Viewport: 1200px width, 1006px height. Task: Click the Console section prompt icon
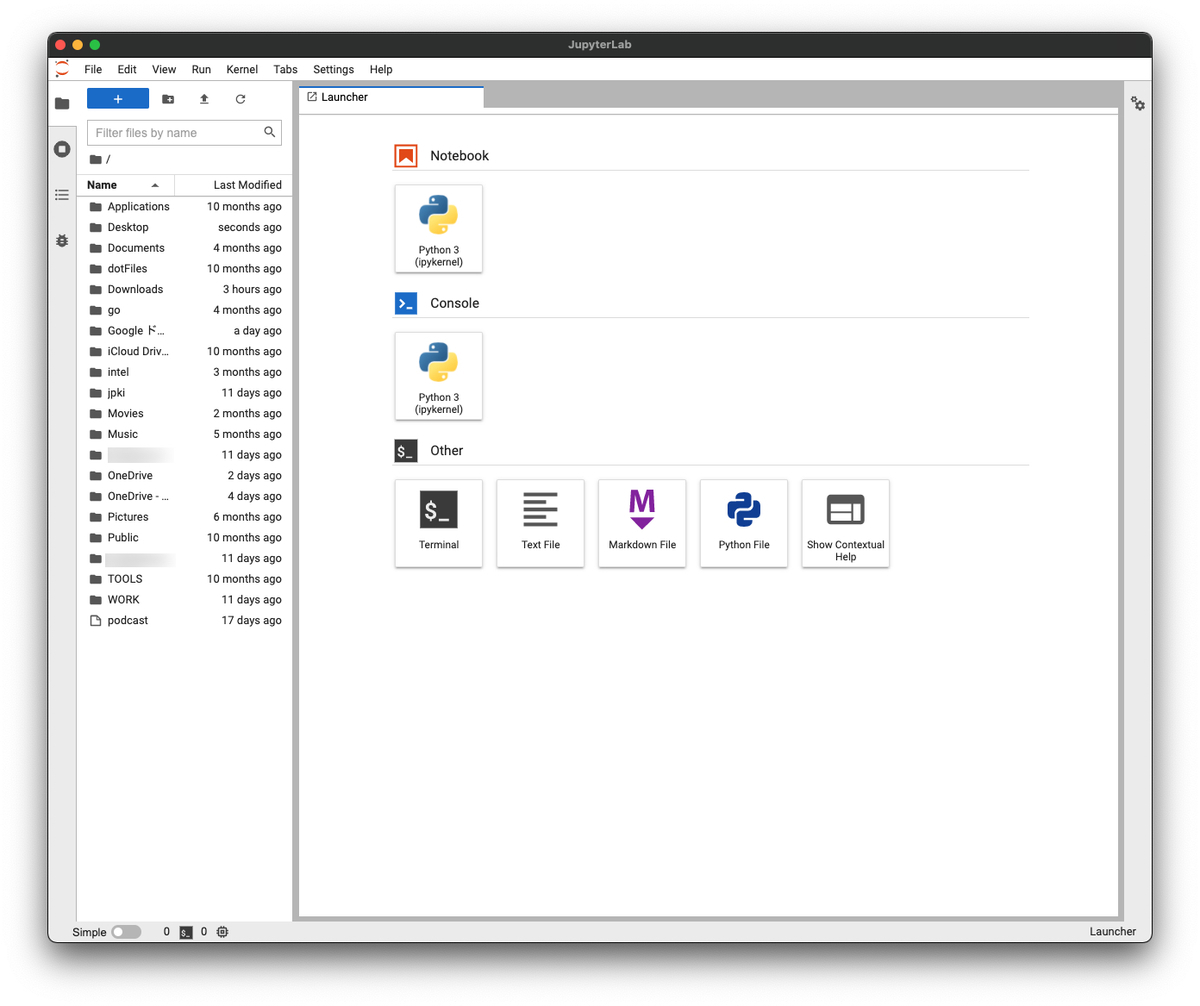[406, 303]
